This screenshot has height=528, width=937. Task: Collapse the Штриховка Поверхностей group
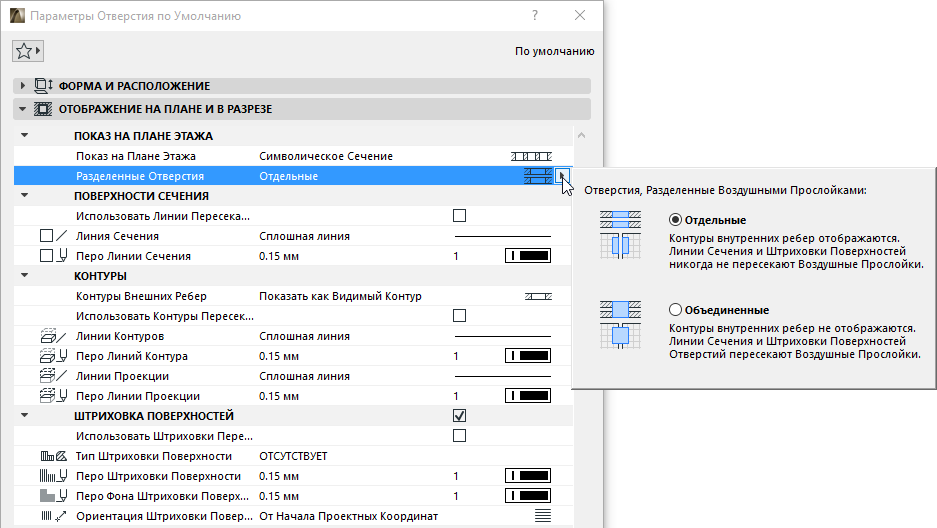(25, 415)
